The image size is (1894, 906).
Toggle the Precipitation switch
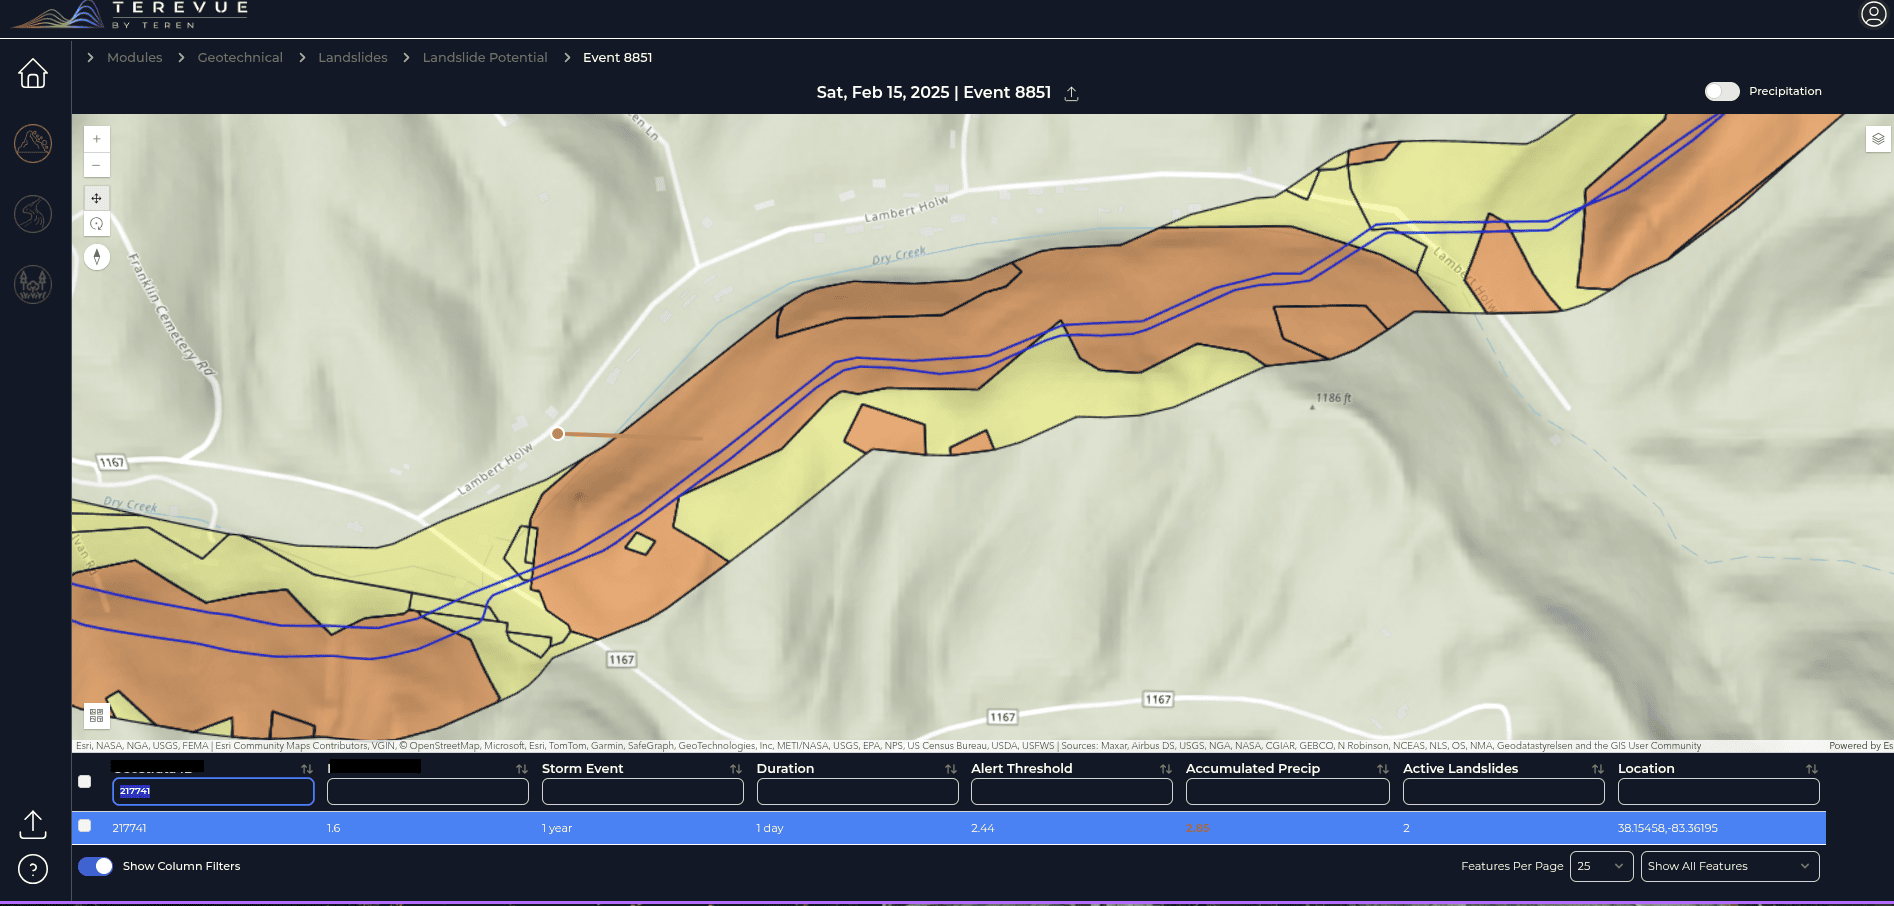point(1721,91)
